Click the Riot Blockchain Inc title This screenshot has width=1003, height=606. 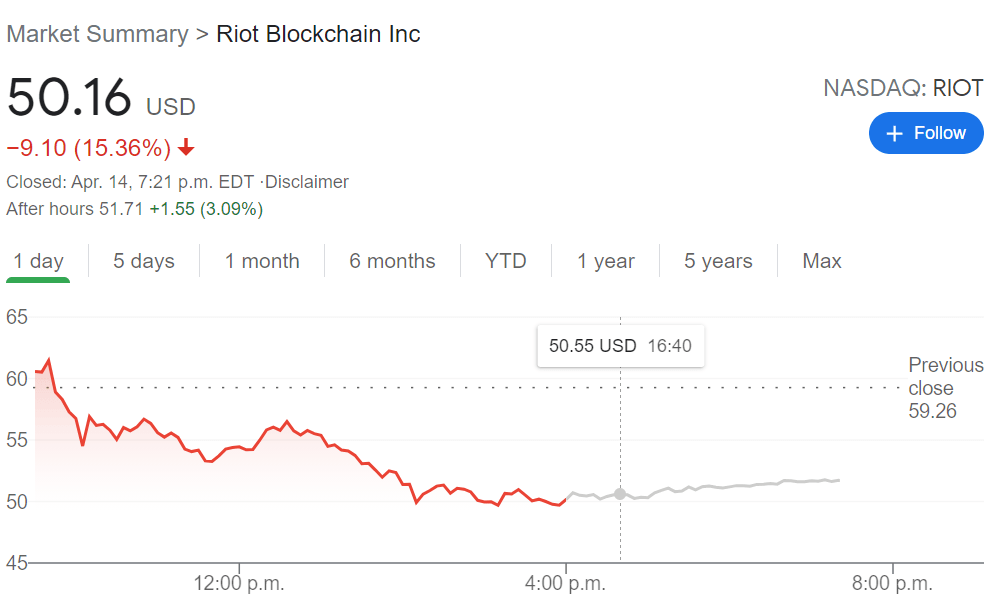(318, 33)
